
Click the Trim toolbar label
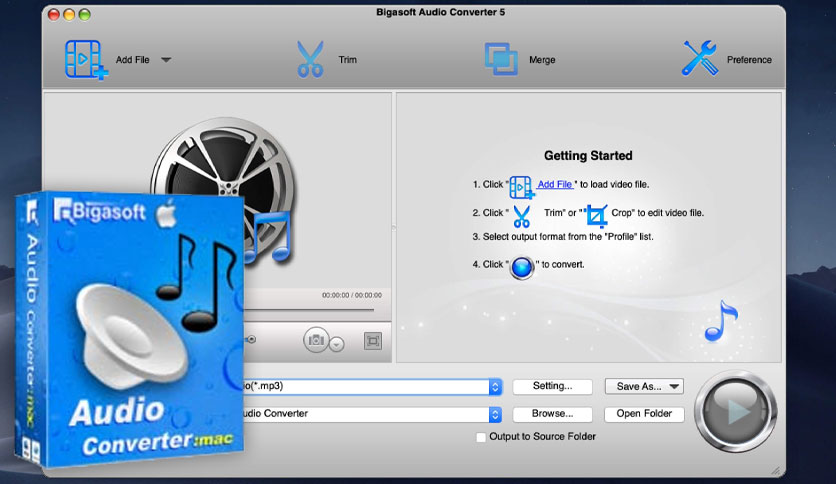coord(348,60)
